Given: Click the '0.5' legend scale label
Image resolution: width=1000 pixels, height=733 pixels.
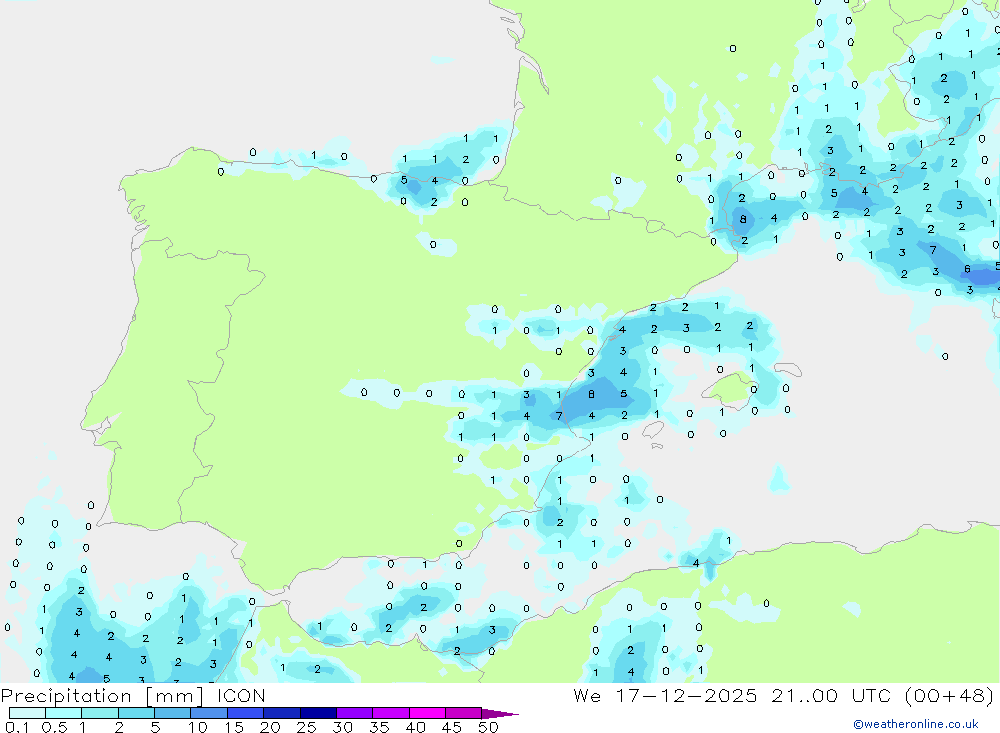Looking at the screenshot, I should (54, 727).
